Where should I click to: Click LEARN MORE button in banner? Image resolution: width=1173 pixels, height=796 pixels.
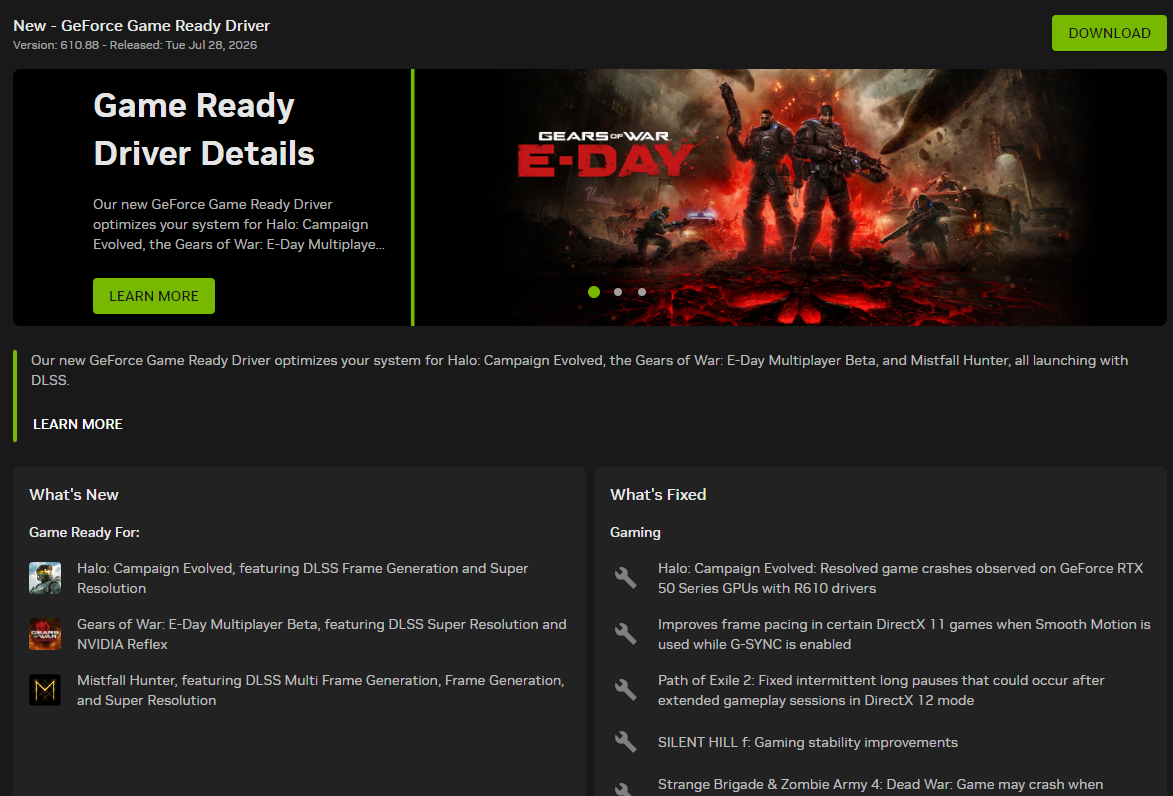[x=153, y=296]
